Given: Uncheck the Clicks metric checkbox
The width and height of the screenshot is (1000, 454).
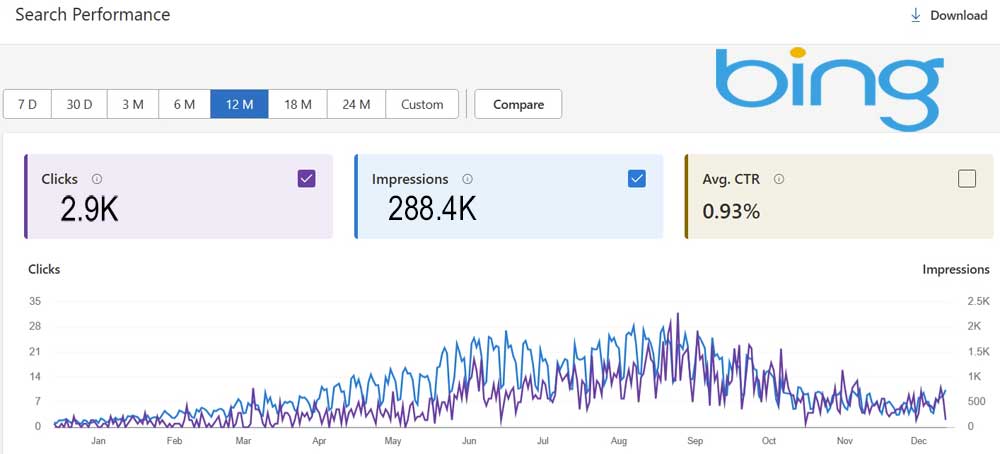Looking at the screenshot, I should tap(307, 179).
